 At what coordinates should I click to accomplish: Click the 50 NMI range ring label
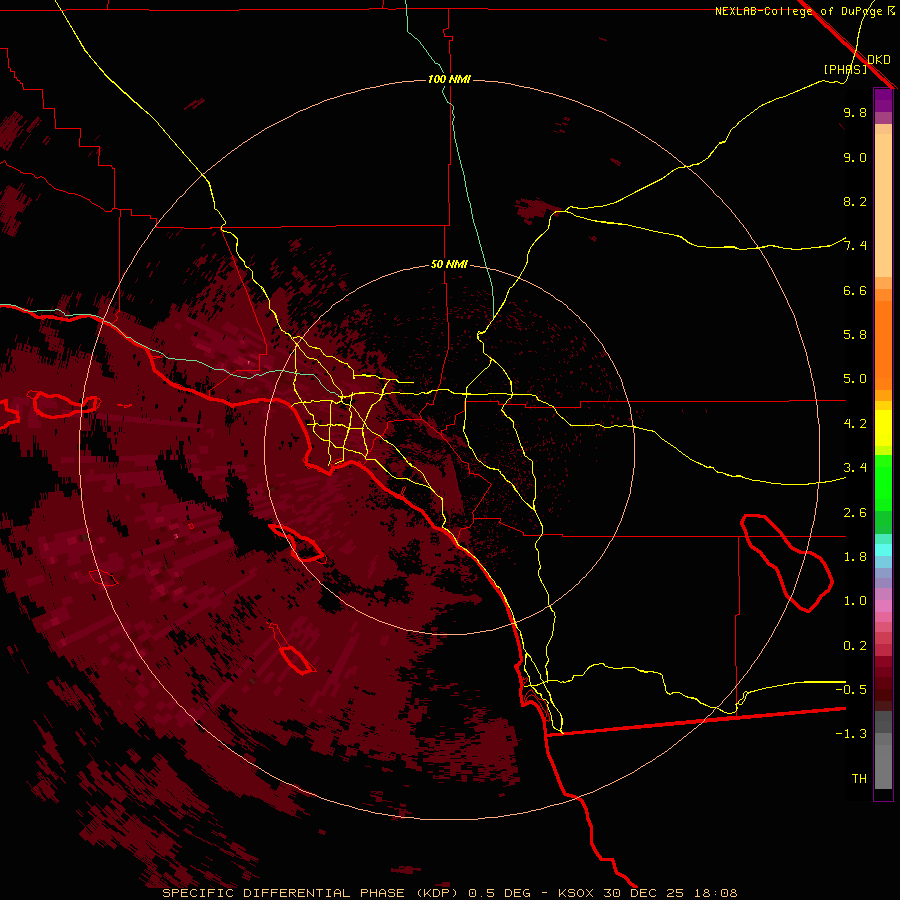[449, 264]
